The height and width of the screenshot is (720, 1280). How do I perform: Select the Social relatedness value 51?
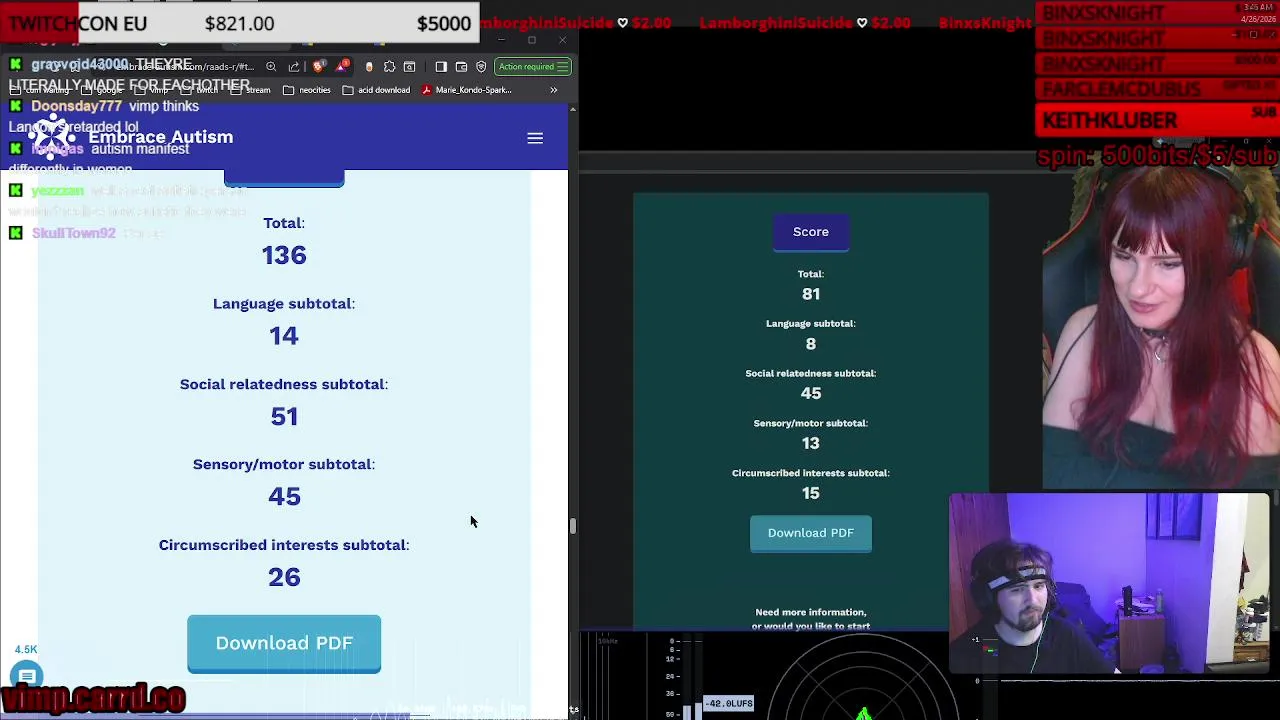tap(284, 416)
